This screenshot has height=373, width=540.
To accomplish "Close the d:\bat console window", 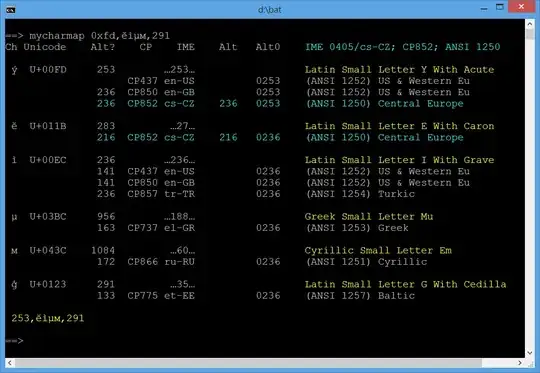I will tap(521, 7).
